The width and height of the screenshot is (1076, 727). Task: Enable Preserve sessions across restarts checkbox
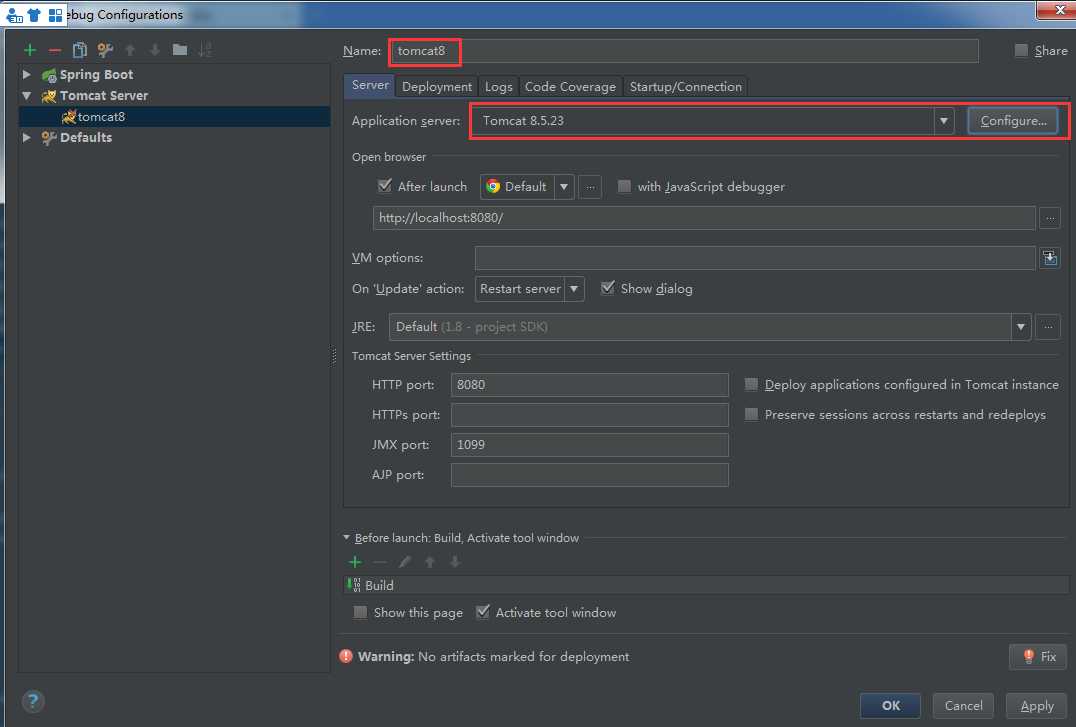click(x=751, y=414)
